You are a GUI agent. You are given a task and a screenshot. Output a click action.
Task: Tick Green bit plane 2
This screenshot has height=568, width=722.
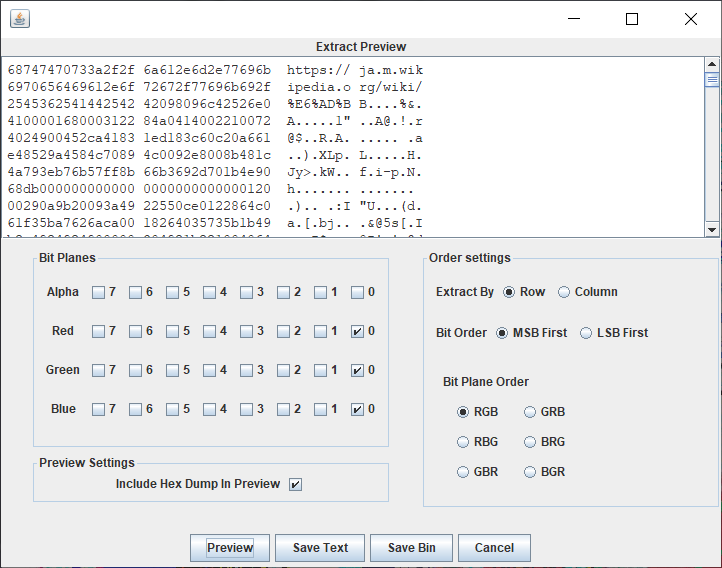pyautogui.click(x=284, y=371)
